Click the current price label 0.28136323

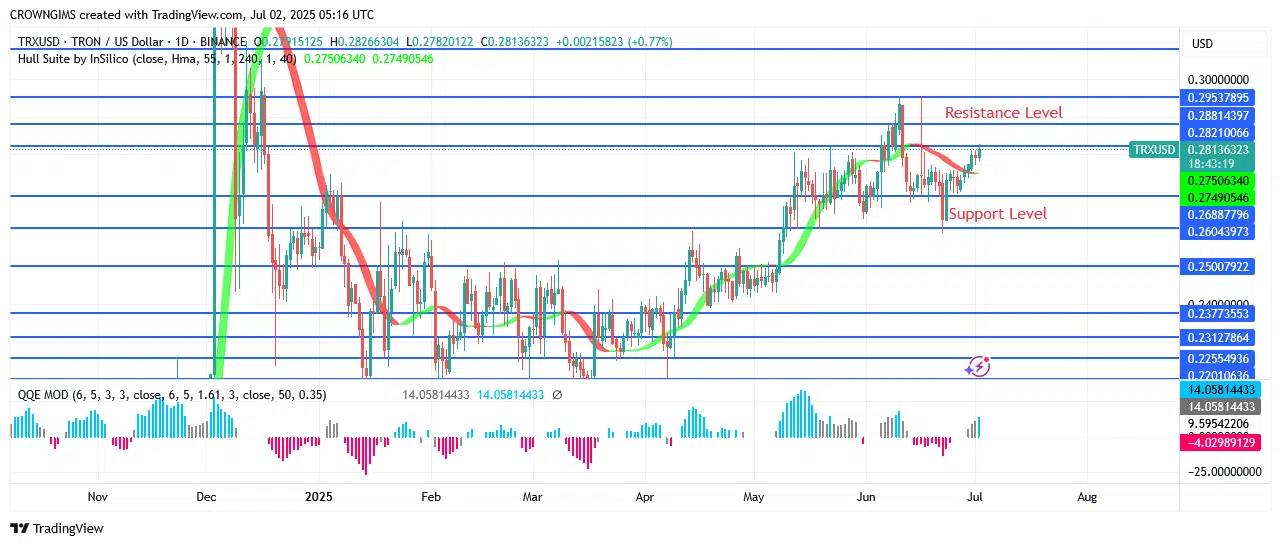click(x=1216, y=149)
